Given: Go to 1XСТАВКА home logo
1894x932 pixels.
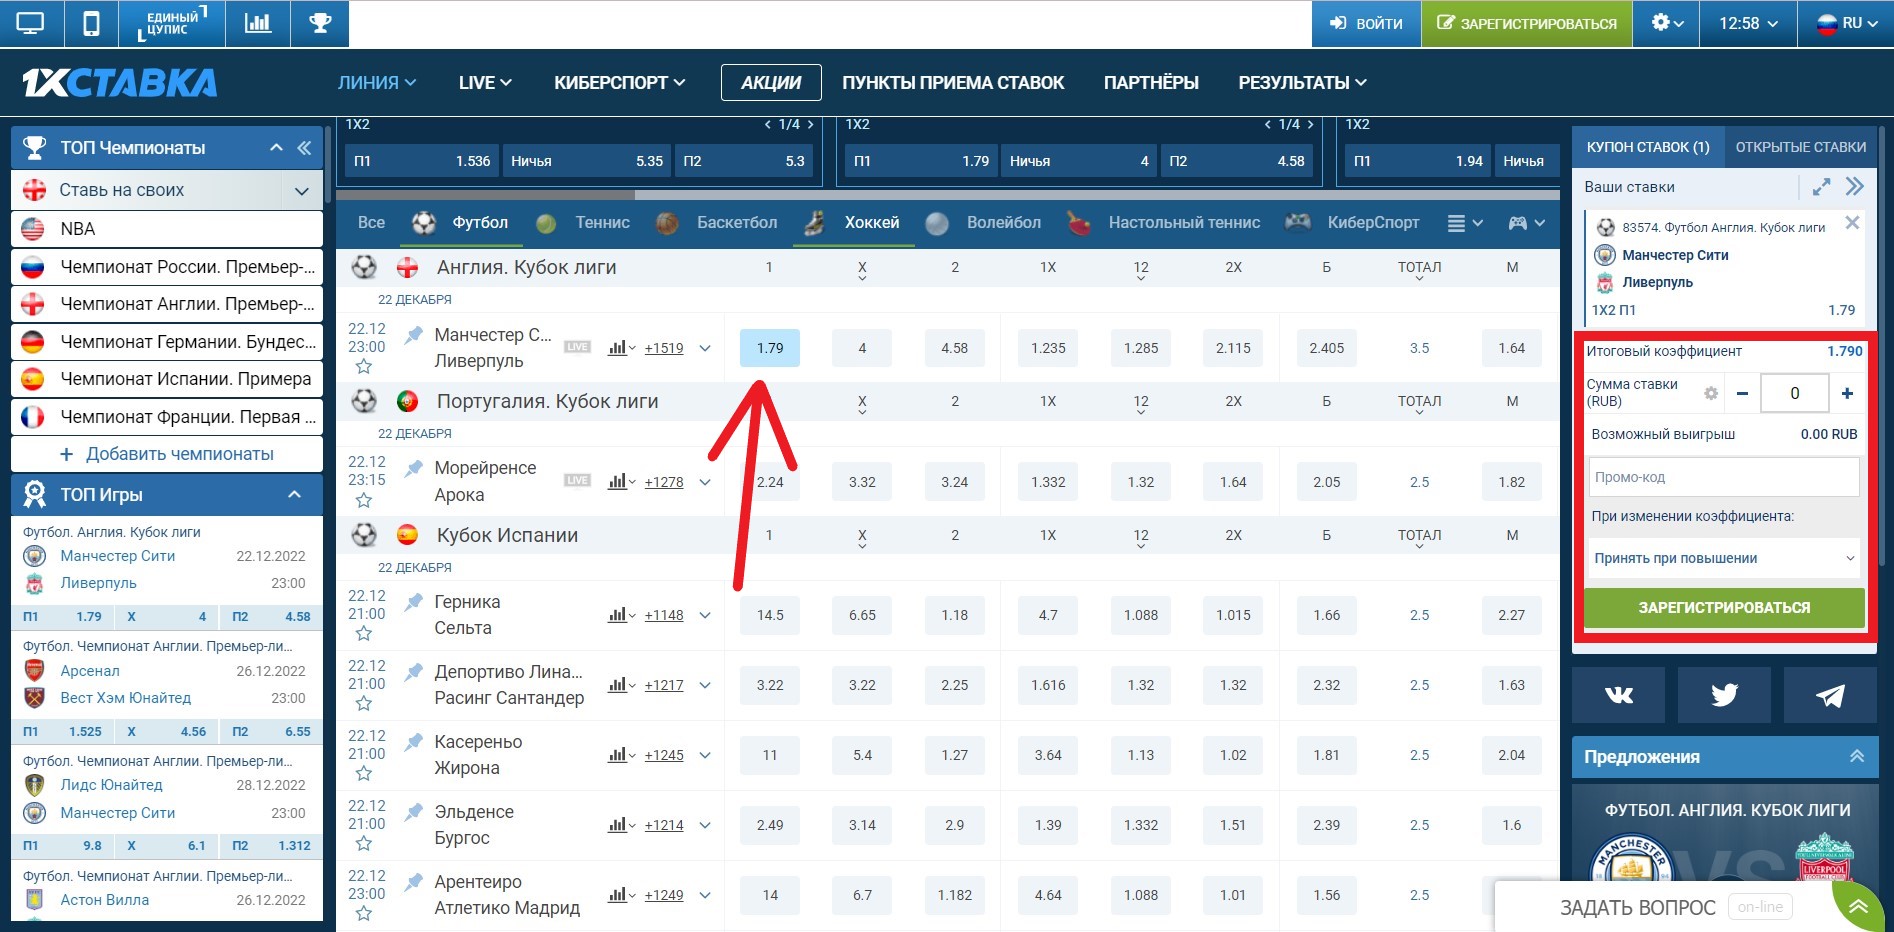Looking at the screenshot, I should [x=119, y=83].
